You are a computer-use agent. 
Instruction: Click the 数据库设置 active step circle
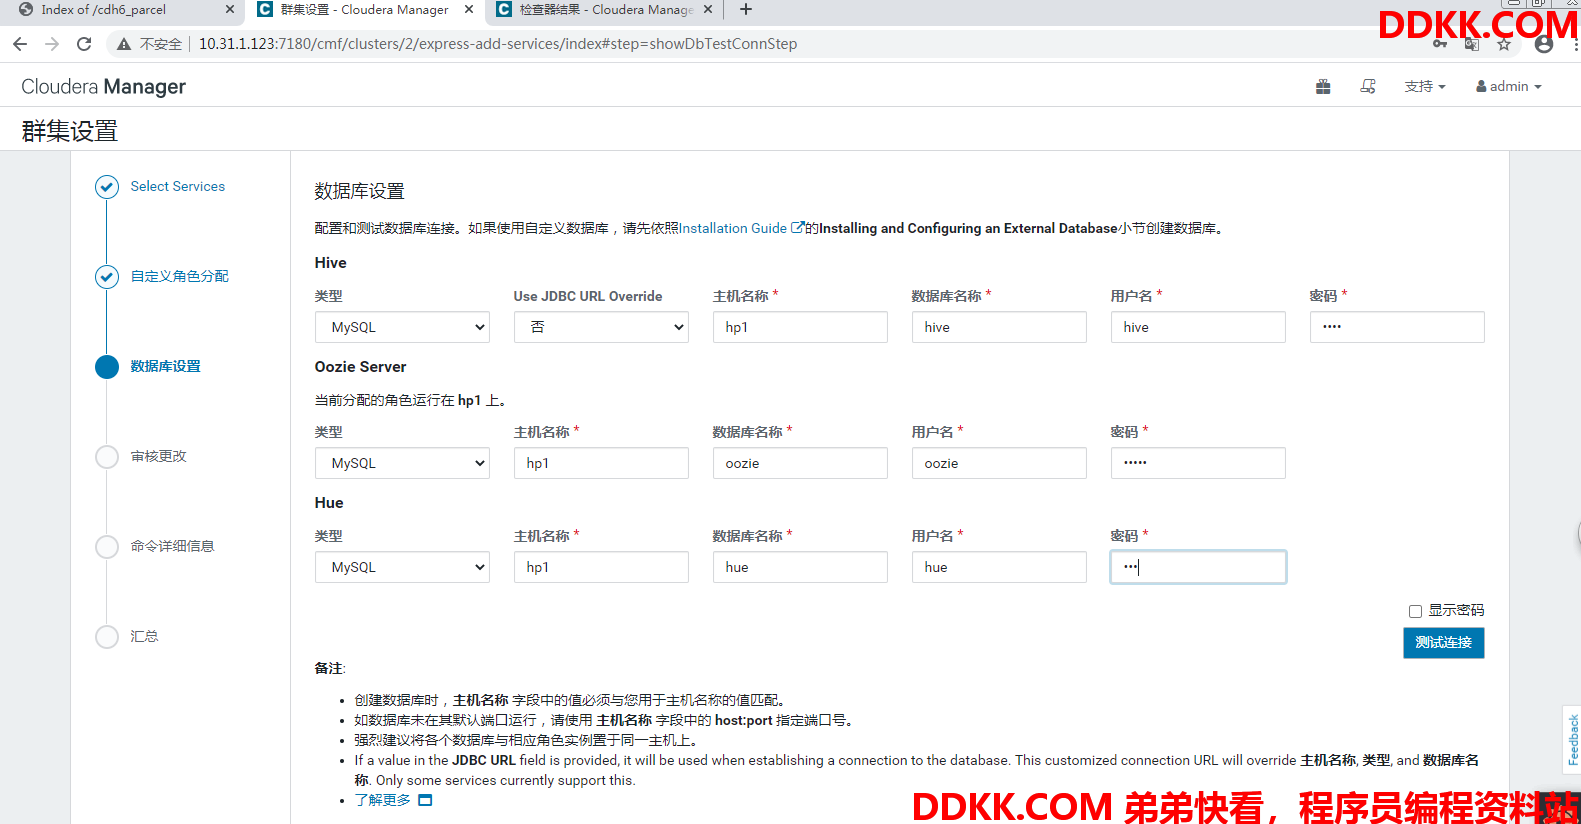[107, 367]
